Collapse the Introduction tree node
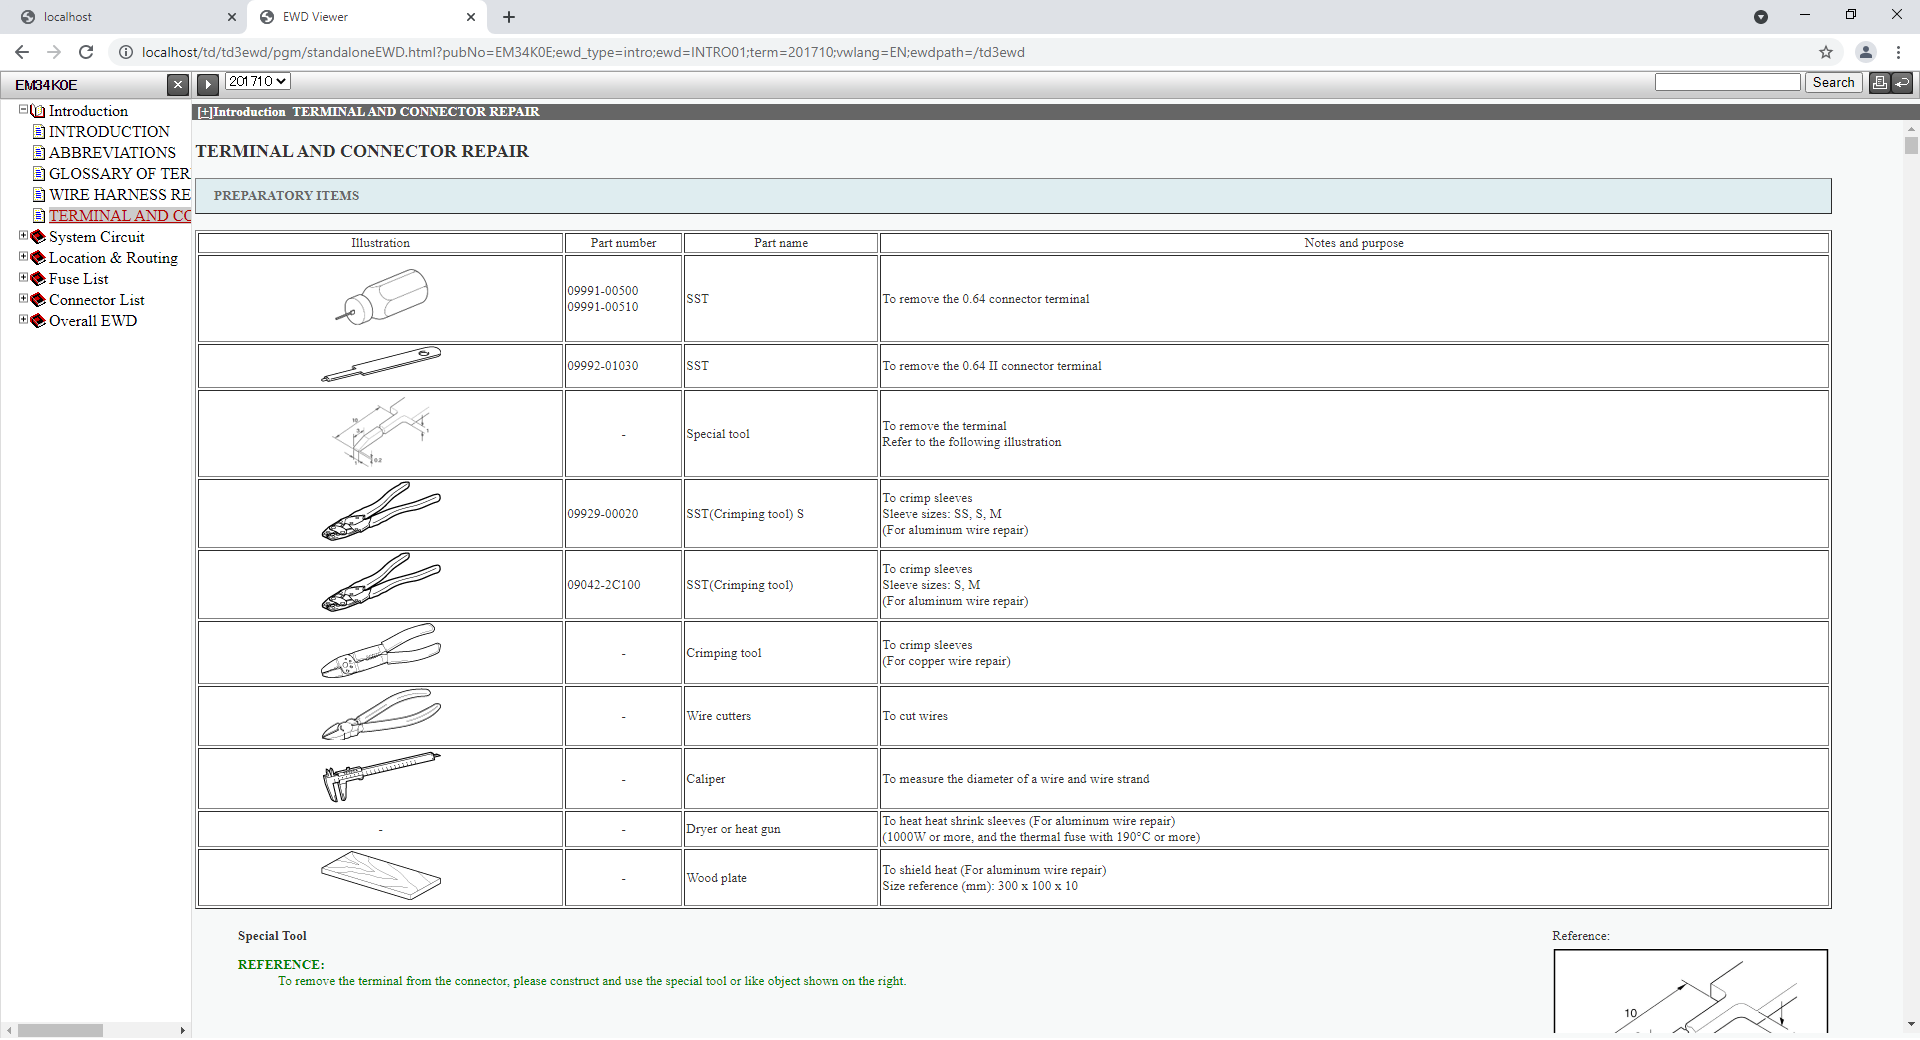Screen dimensions: 1920x1040 pyautogui.click(x=23, y=110)
